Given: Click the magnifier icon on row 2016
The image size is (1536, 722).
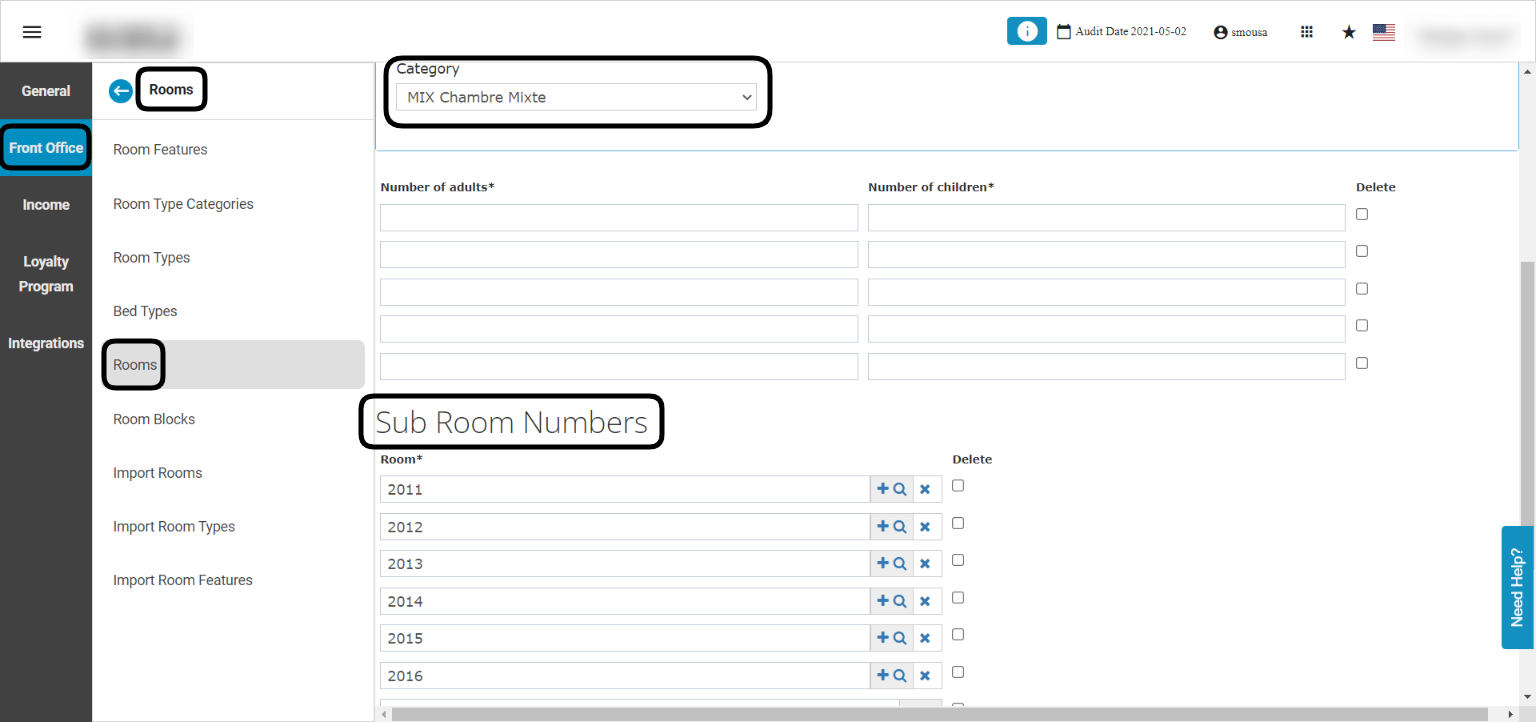Looking at the screenshot, I should coord(900,676).
